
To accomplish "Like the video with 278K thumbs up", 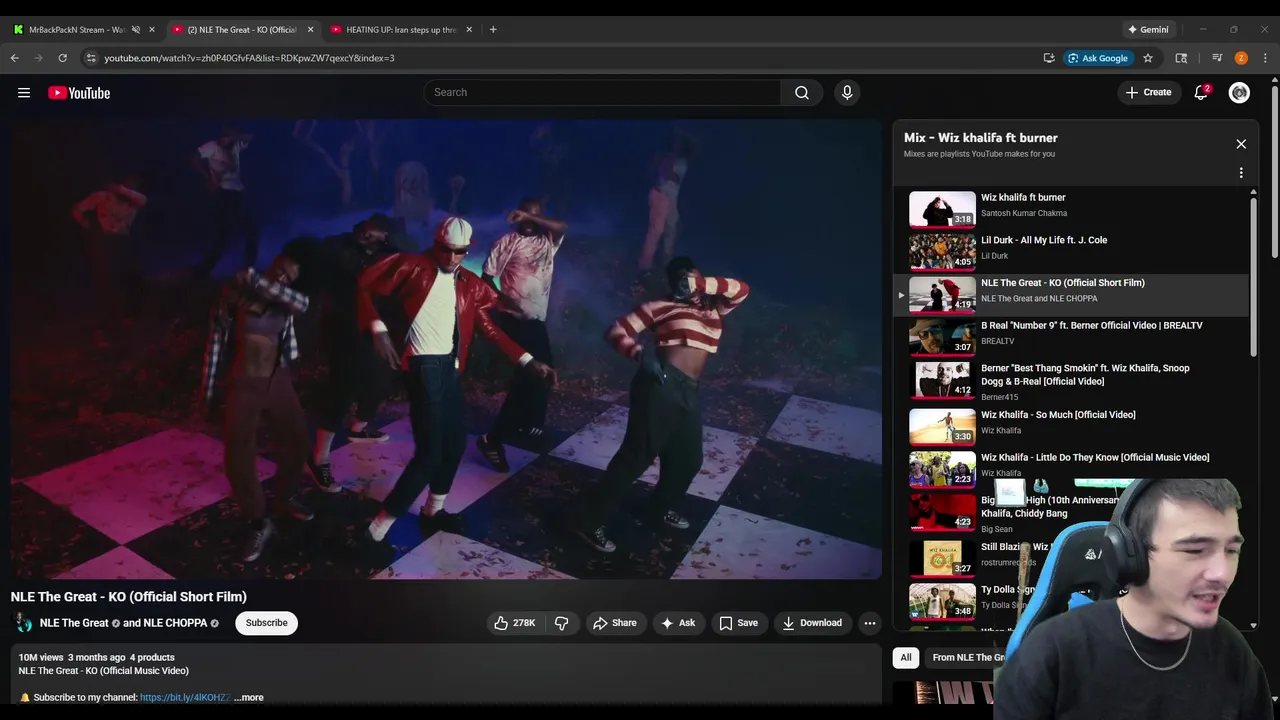I will (516, 623).
